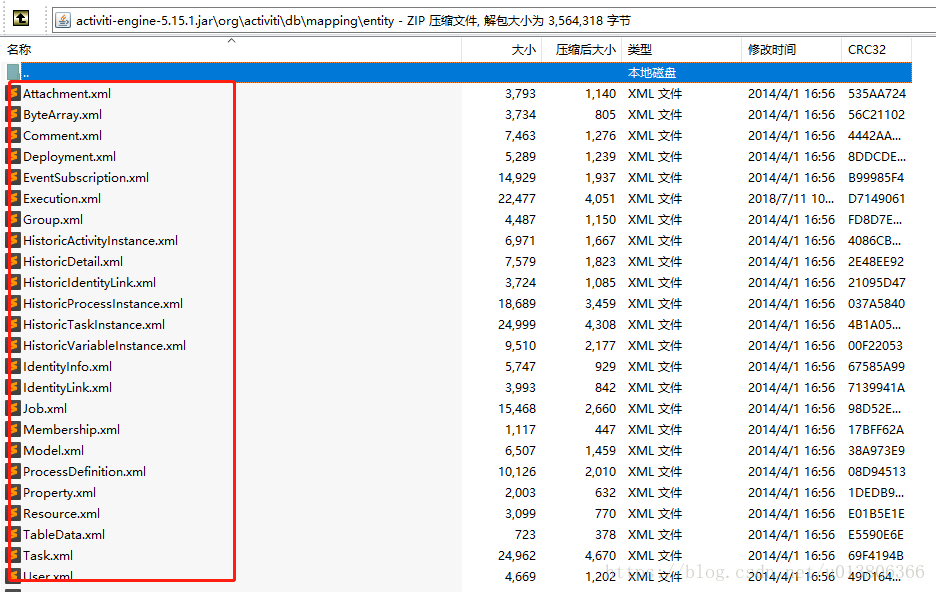This screenshot has width=936, height=592.
Task: Click the icon next to Attachment.xml
Action: coord(13,94)
